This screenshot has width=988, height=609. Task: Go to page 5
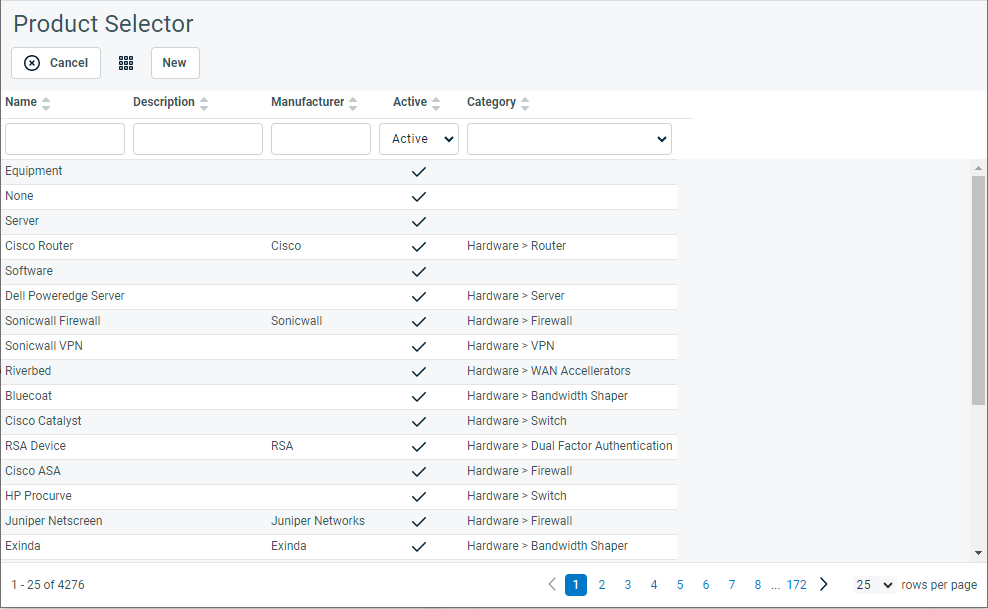pyautogui.click(x=680, y=584)
